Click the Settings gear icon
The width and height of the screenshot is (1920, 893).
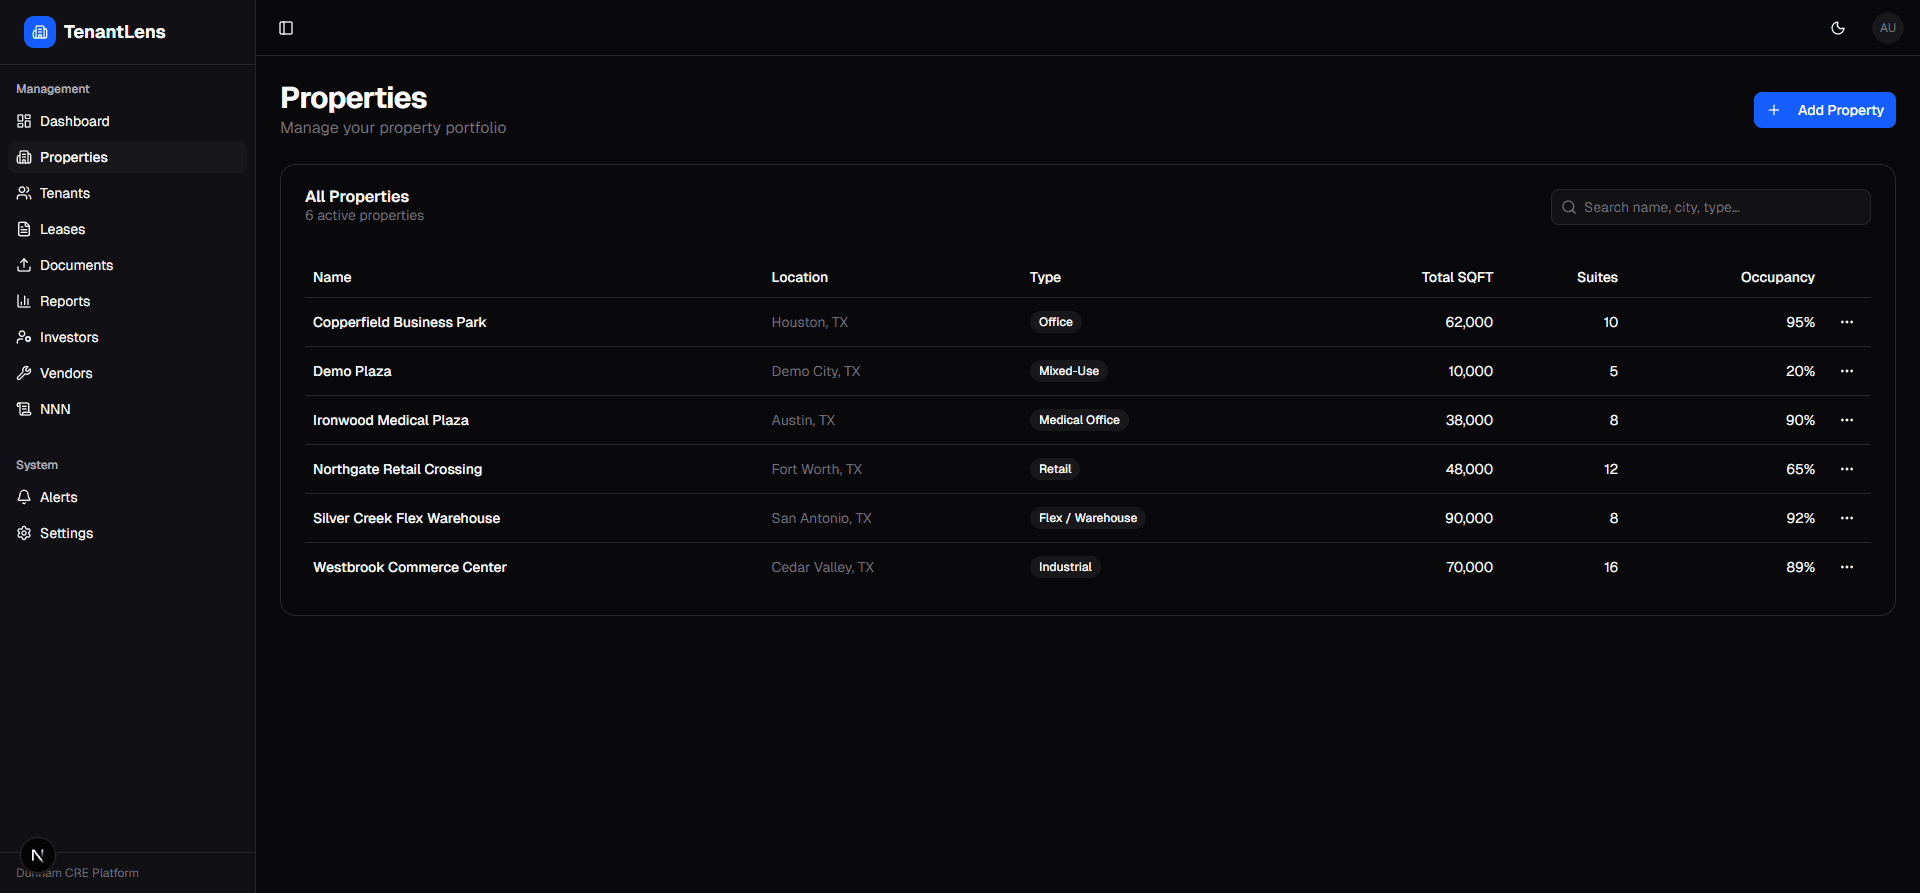[24, 533]
